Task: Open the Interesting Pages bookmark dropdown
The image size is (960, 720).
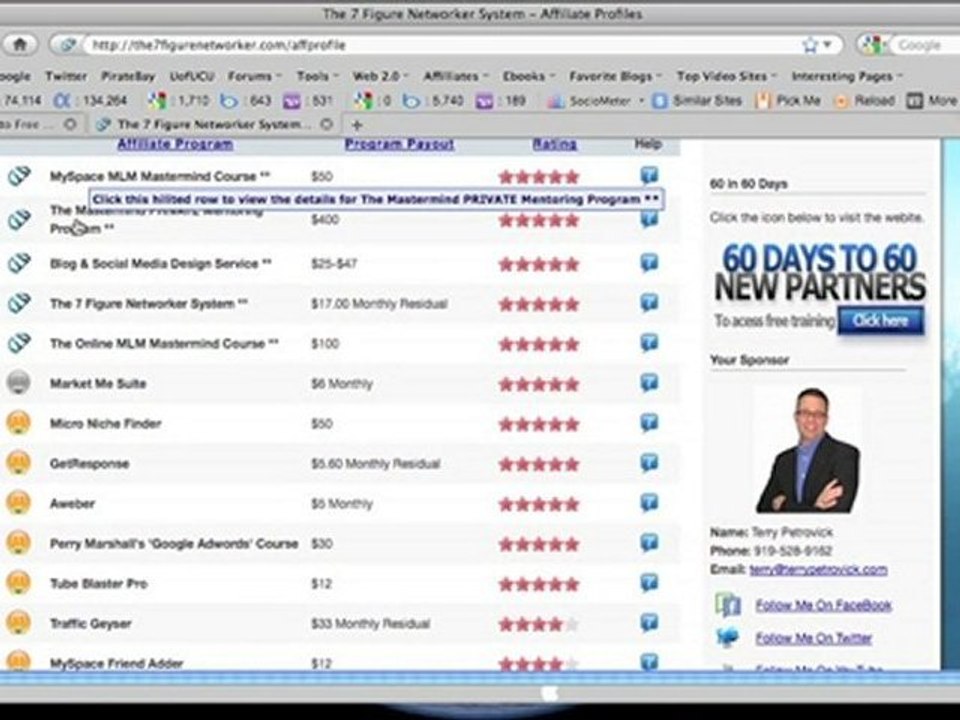Action: click(847, 77)
